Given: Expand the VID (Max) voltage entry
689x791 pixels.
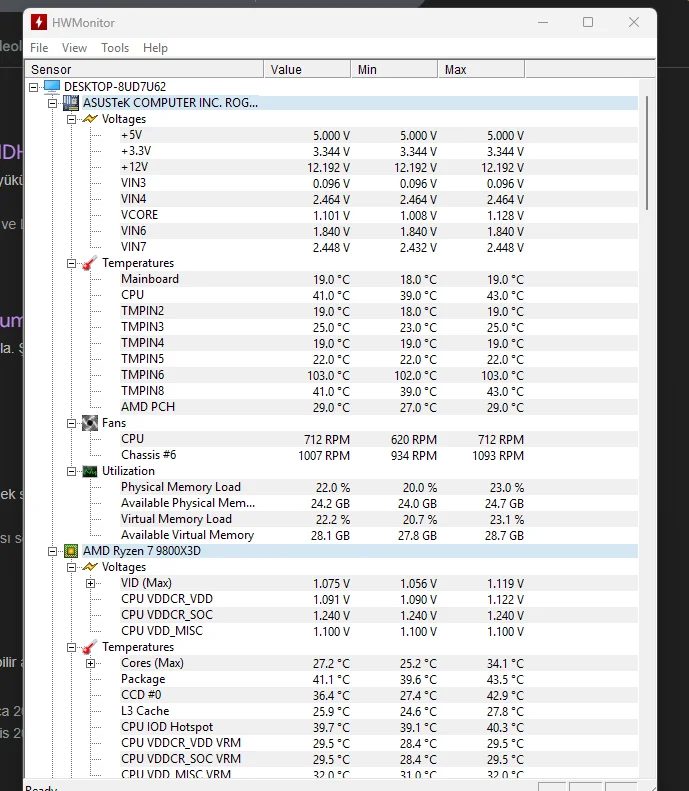Looking at the screenshot, I should click(90, 583).
